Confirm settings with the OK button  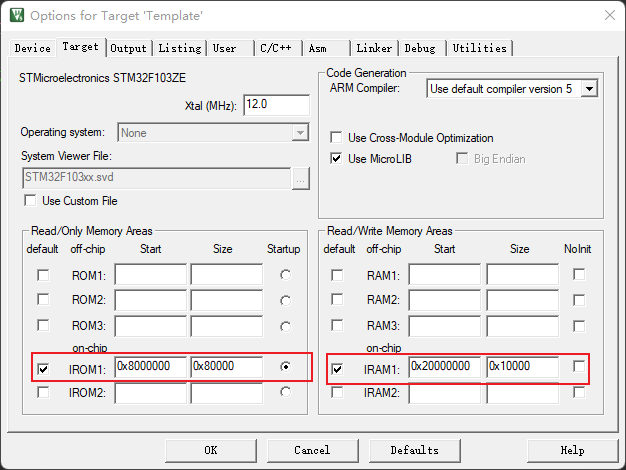coord(211,450)
